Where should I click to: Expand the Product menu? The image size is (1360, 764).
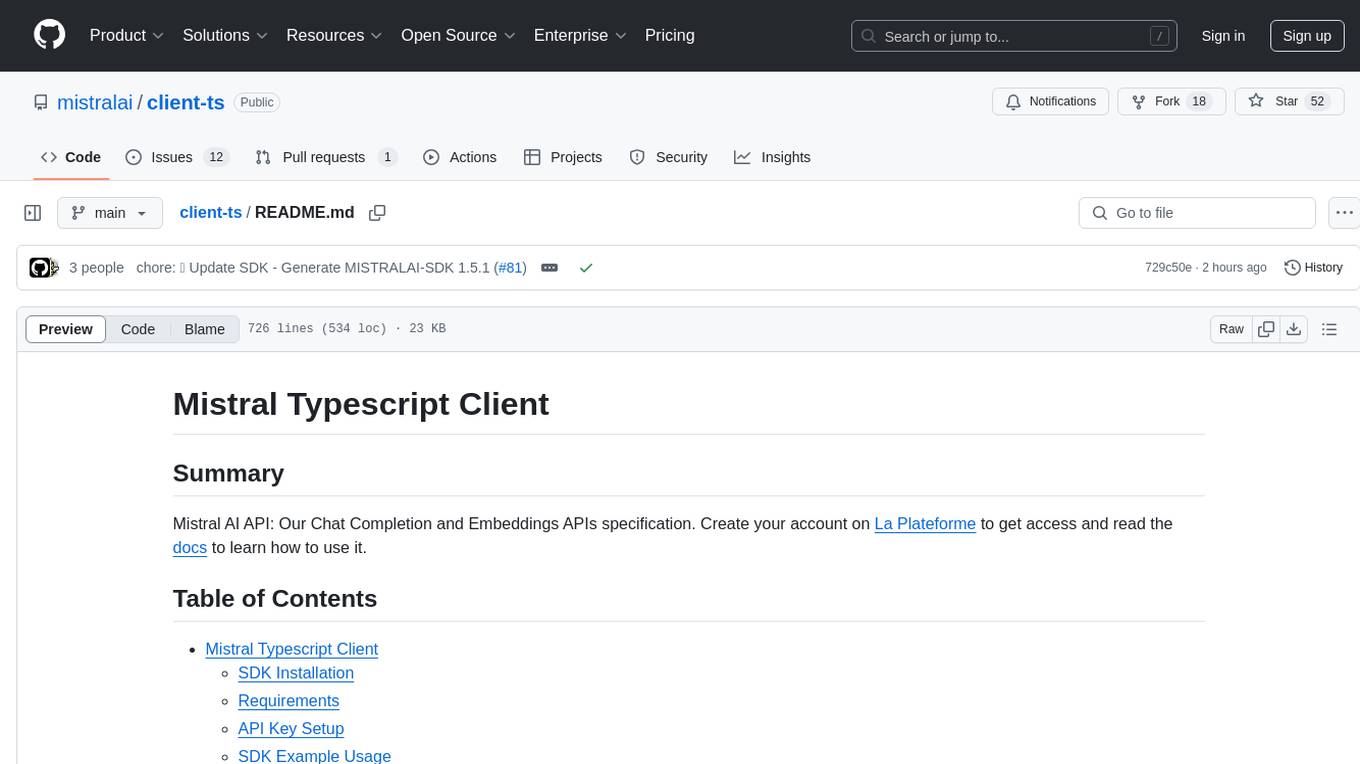[127, 35]
